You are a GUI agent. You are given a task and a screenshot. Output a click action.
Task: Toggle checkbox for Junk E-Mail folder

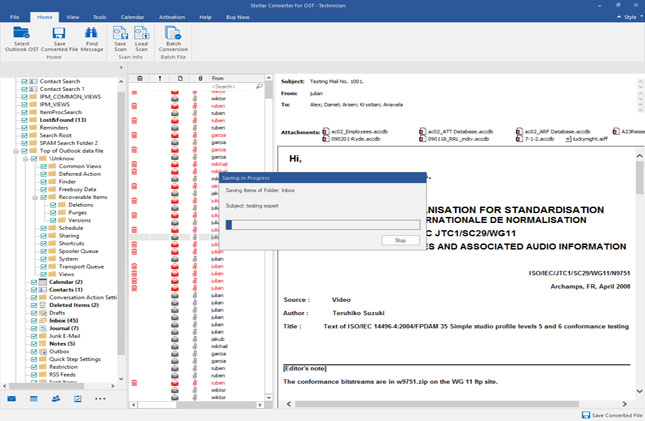34,336
